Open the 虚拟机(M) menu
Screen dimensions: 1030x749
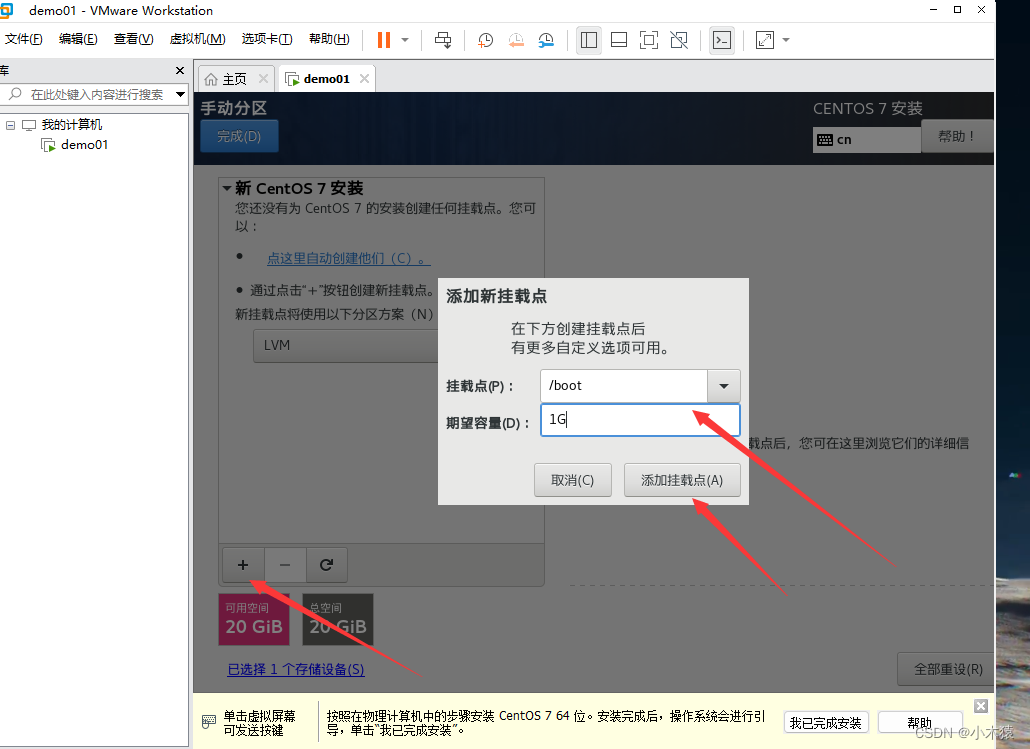197,39
